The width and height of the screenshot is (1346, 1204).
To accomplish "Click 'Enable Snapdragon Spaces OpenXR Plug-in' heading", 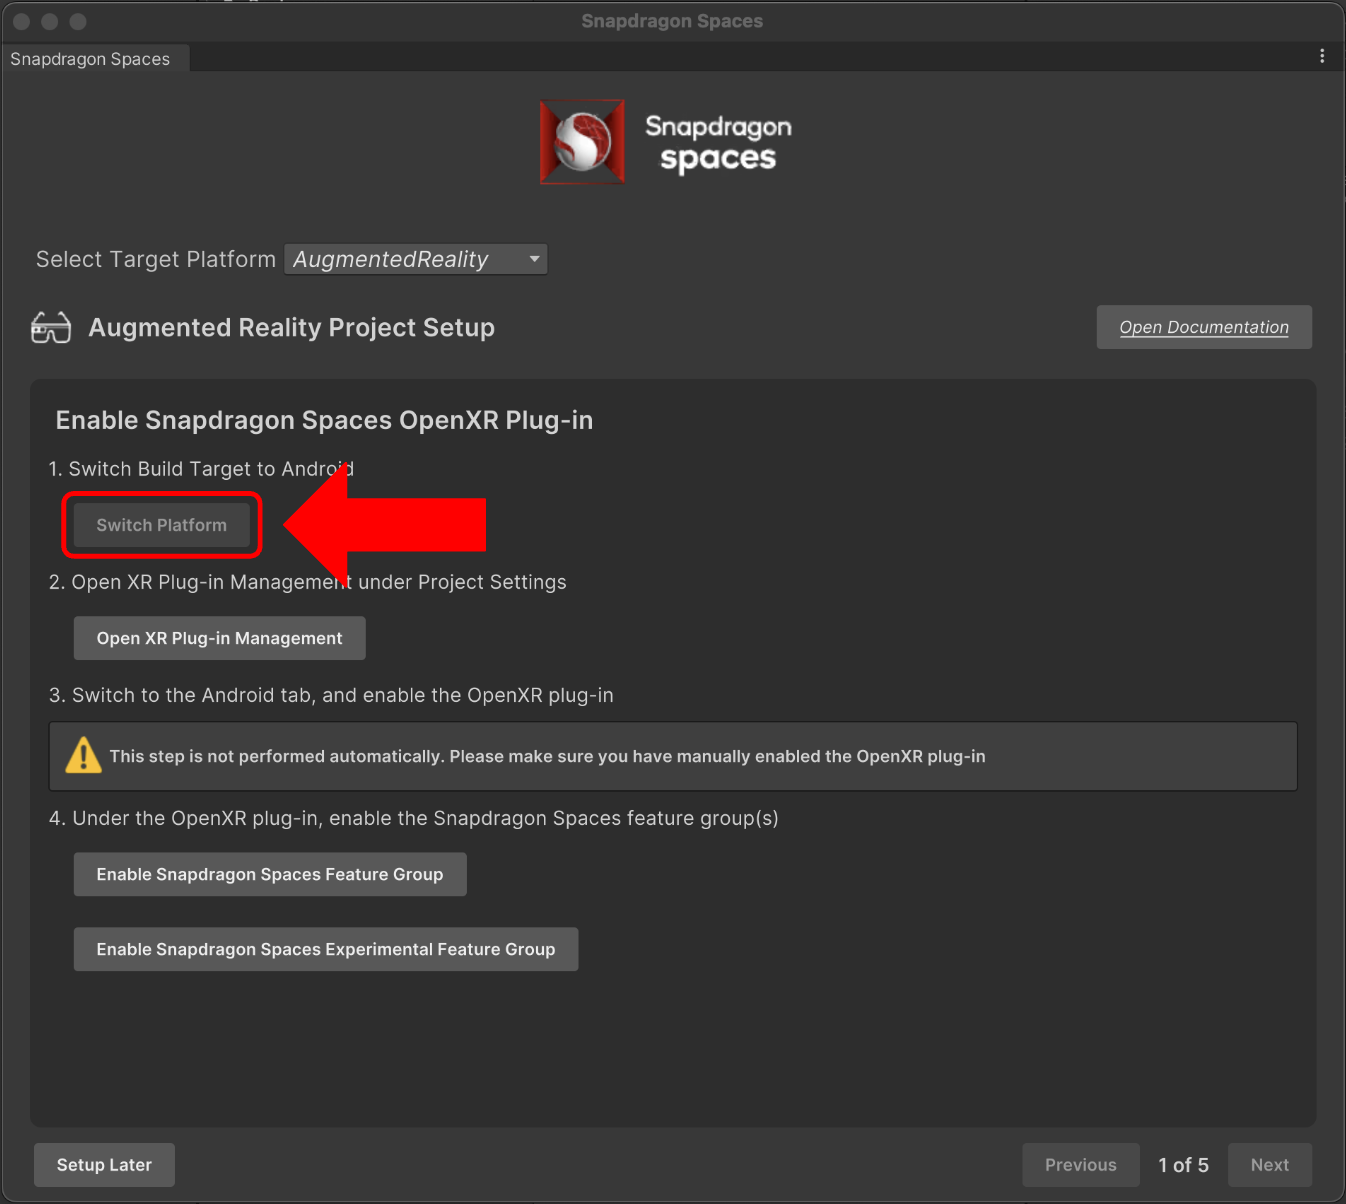I will (324, 420).
